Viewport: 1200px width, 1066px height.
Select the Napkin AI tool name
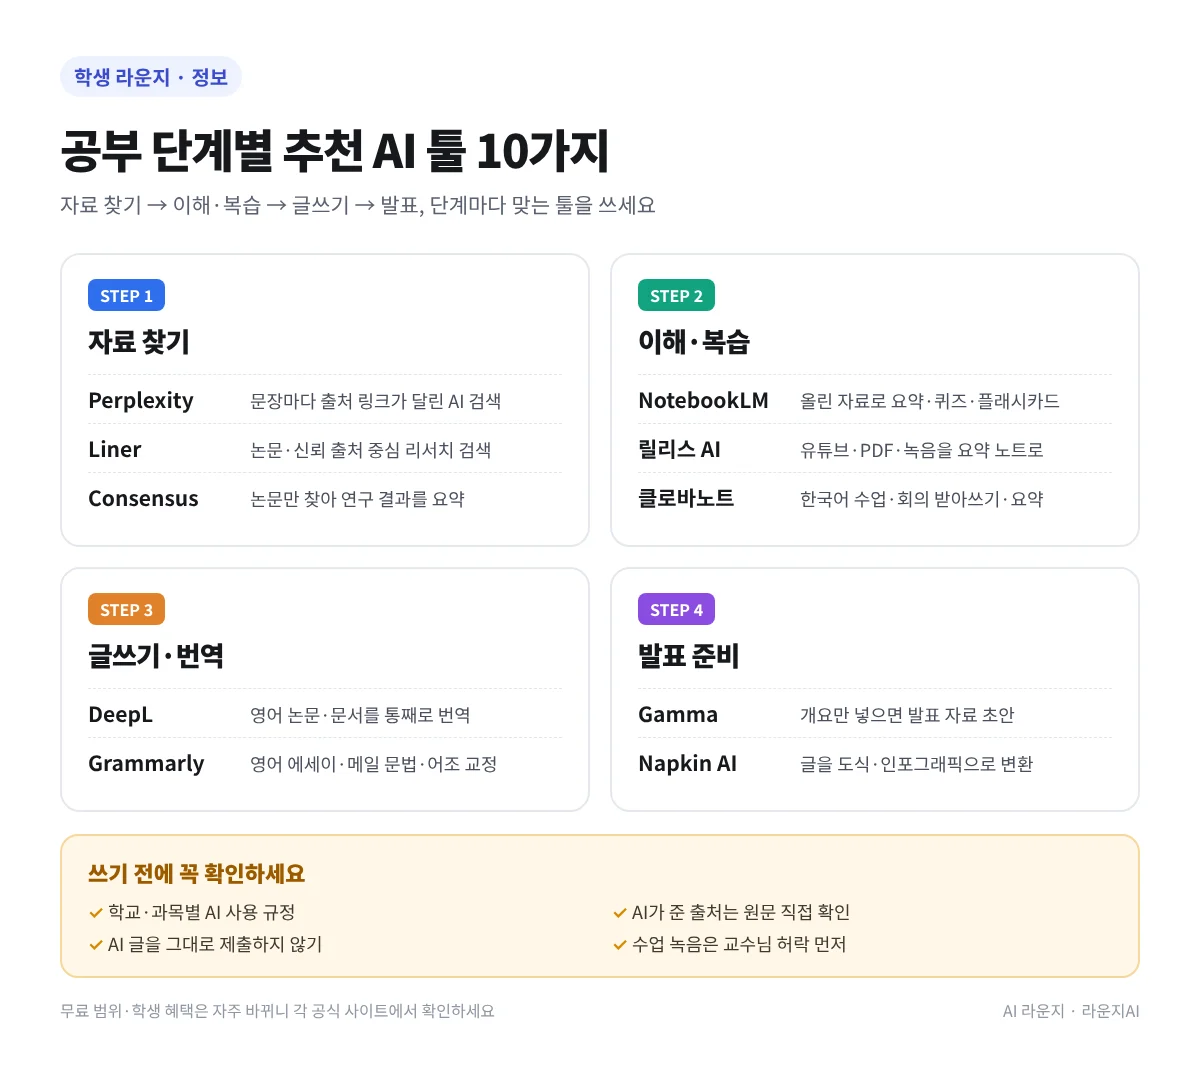[687, 763]
